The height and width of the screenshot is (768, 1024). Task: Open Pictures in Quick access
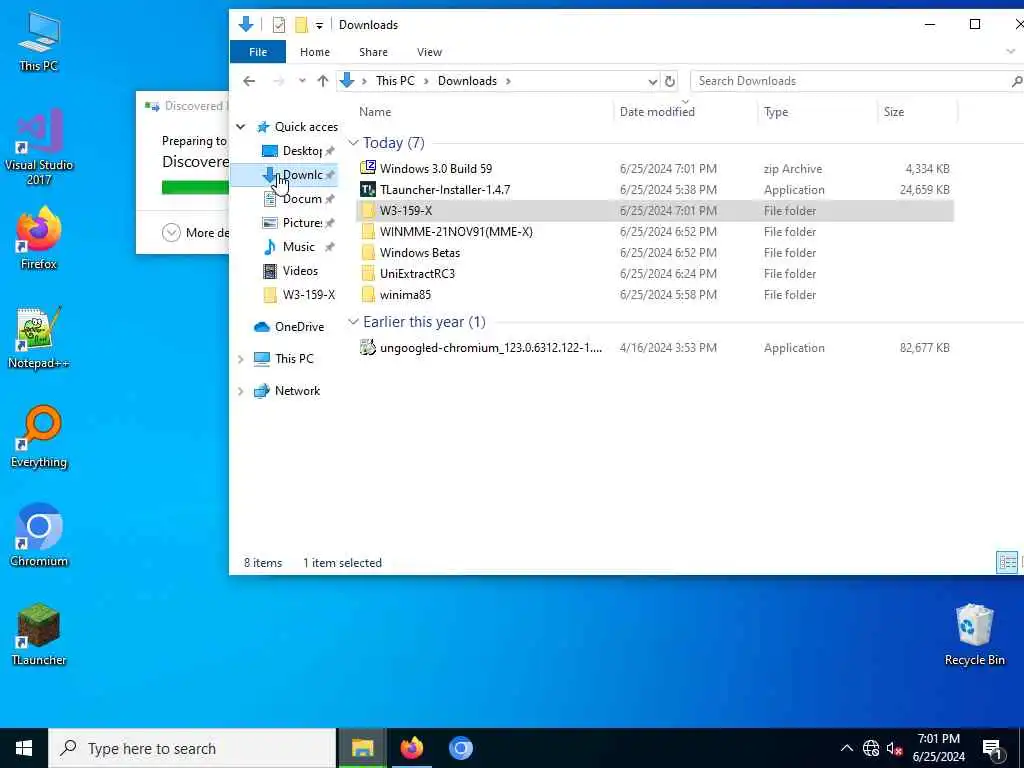pyautogui.click(x=298, y=223)
